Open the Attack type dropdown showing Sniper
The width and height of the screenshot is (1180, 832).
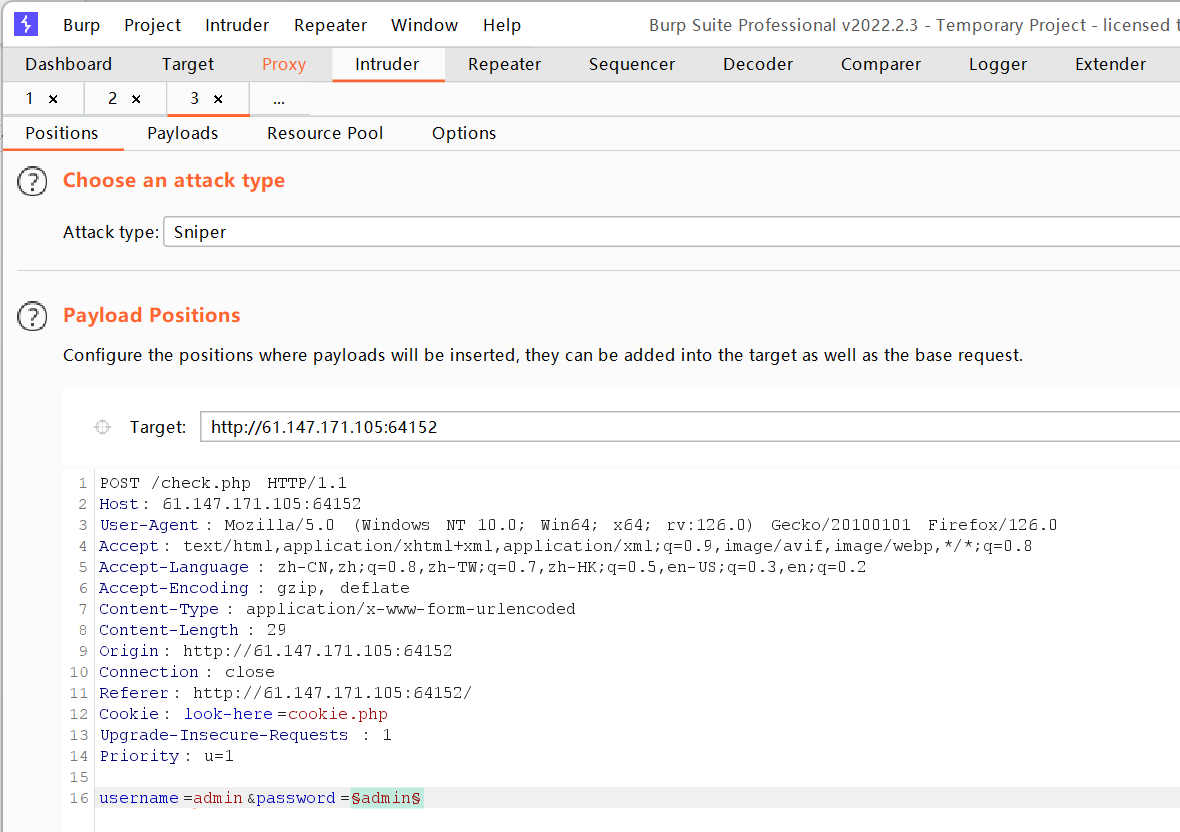tap(671, 232)
